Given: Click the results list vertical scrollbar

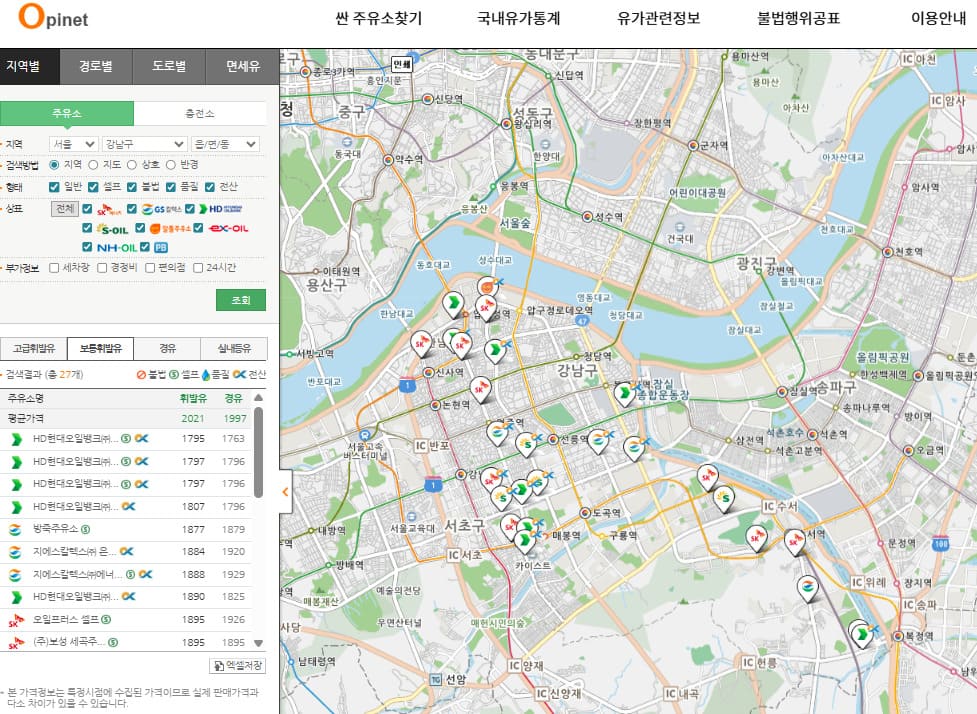Looking at the screenshot, I should pyautogui.click(x=258, y=450).
